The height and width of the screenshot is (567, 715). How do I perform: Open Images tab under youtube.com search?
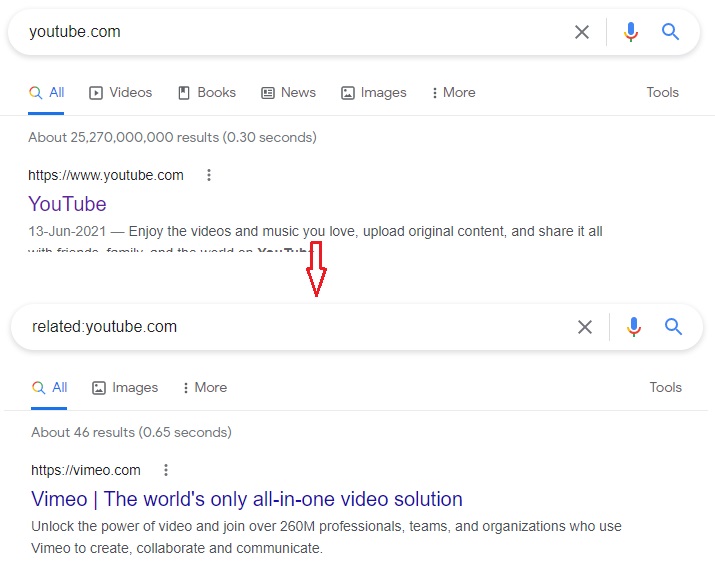pos(373,93)
